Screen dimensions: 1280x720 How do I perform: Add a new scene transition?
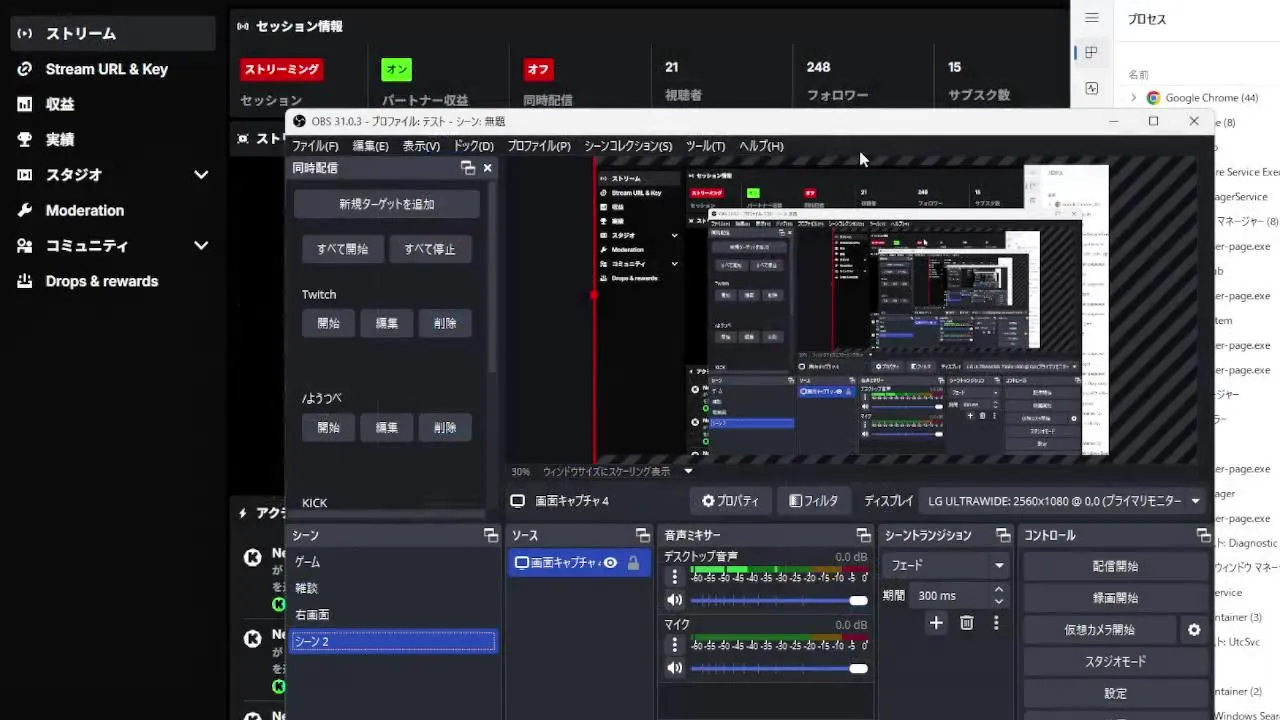tap(936, 623)
